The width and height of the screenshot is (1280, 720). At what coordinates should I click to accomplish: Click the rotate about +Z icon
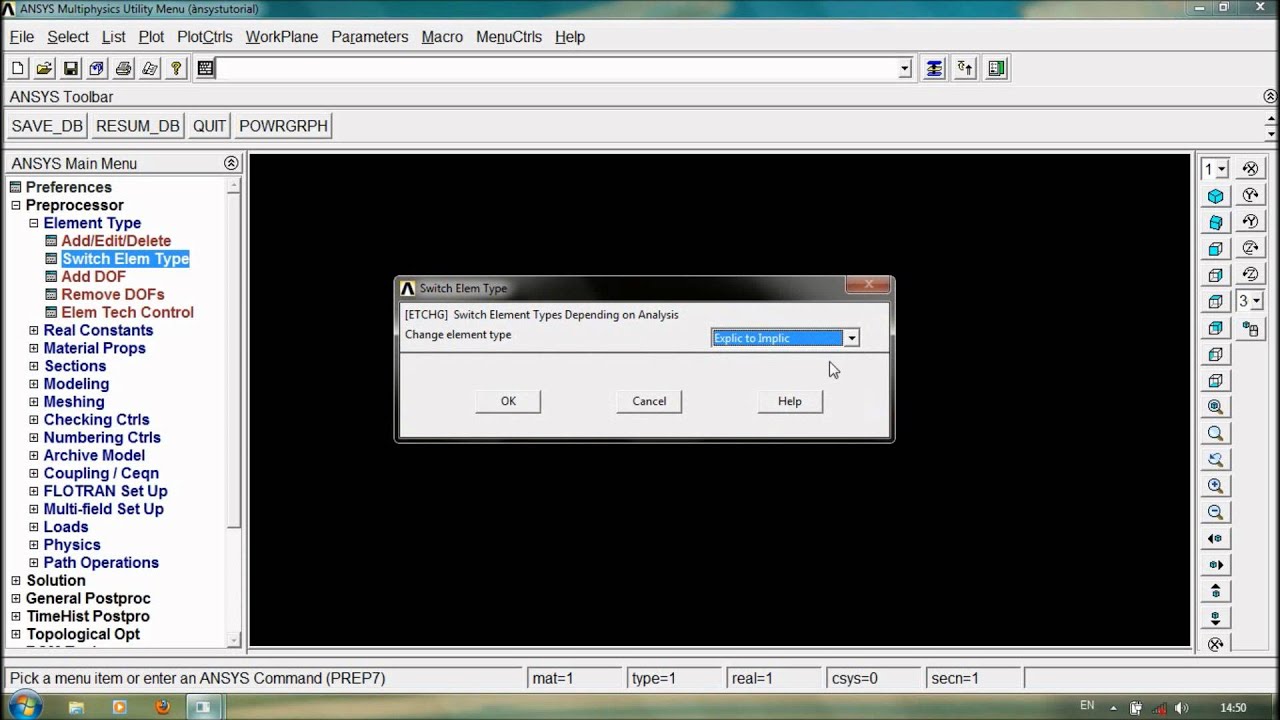tap(1249, 248)
